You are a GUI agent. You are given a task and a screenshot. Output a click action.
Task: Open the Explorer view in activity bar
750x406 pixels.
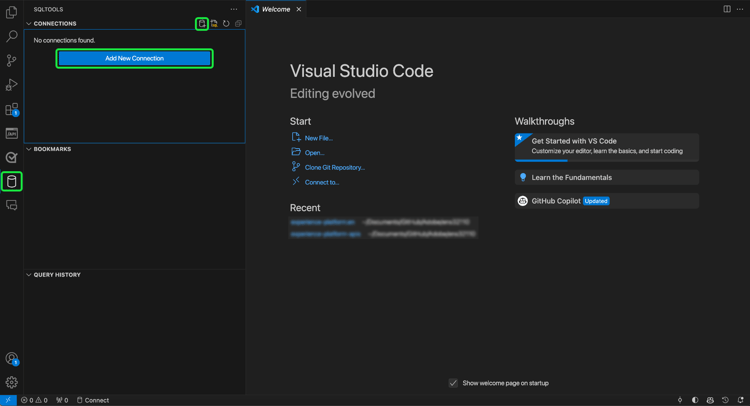click(12, 13)
